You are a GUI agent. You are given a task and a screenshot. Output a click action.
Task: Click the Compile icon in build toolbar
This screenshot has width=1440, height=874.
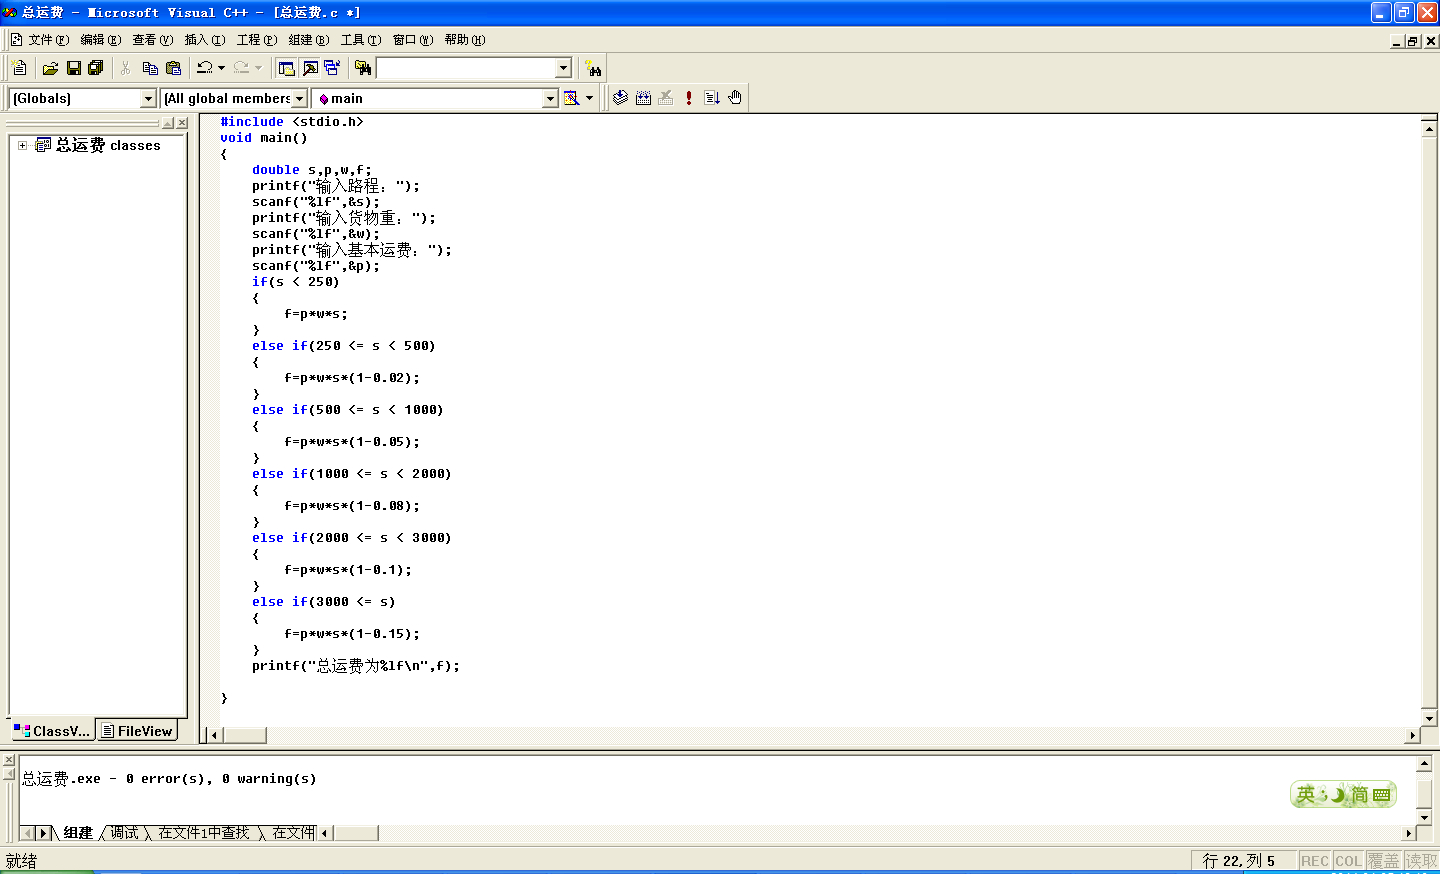(x=620, y=98)
